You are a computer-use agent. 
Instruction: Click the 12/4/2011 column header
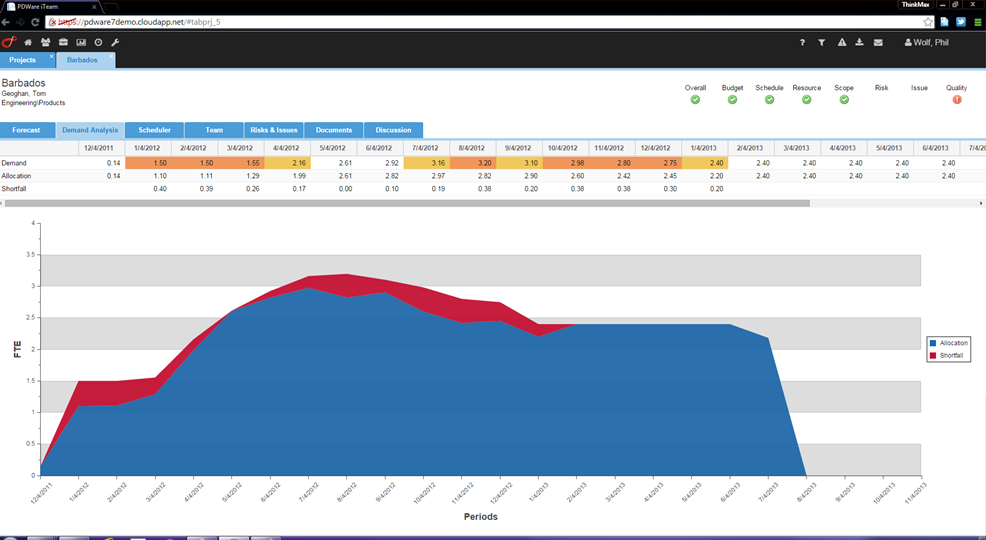pyautogui.click(x=99, y=148)
